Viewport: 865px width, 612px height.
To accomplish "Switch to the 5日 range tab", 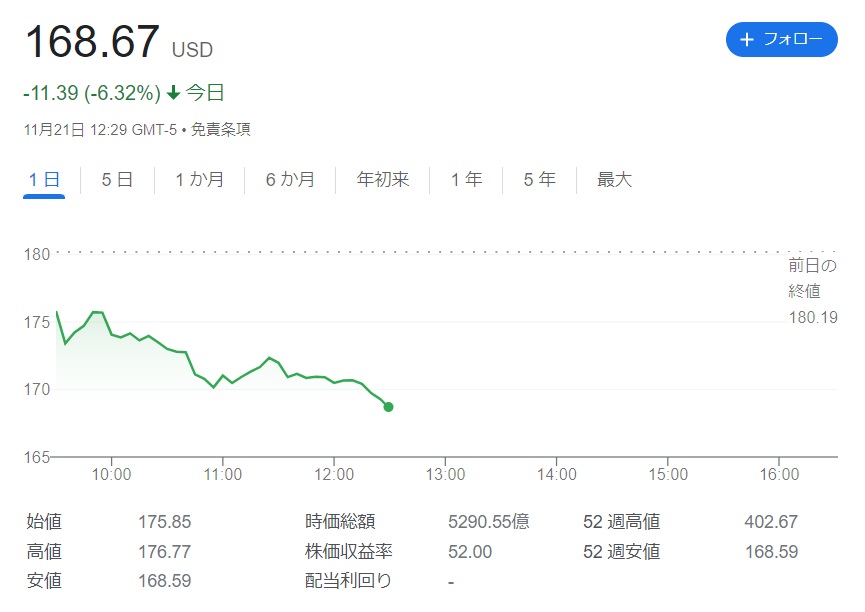I will tap(117, 180).
